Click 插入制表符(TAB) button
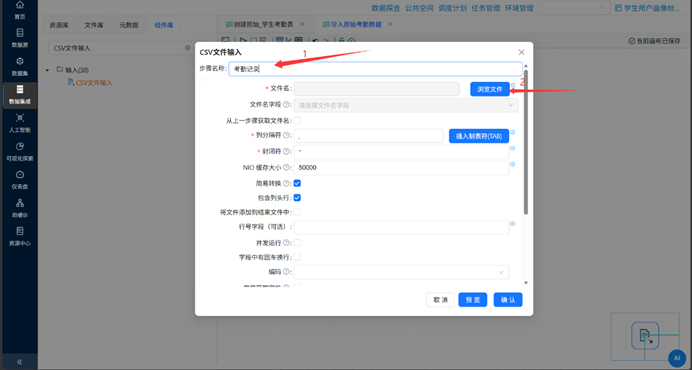The width and height of the screenshot is (692, 370). click(x=479, y=136)
